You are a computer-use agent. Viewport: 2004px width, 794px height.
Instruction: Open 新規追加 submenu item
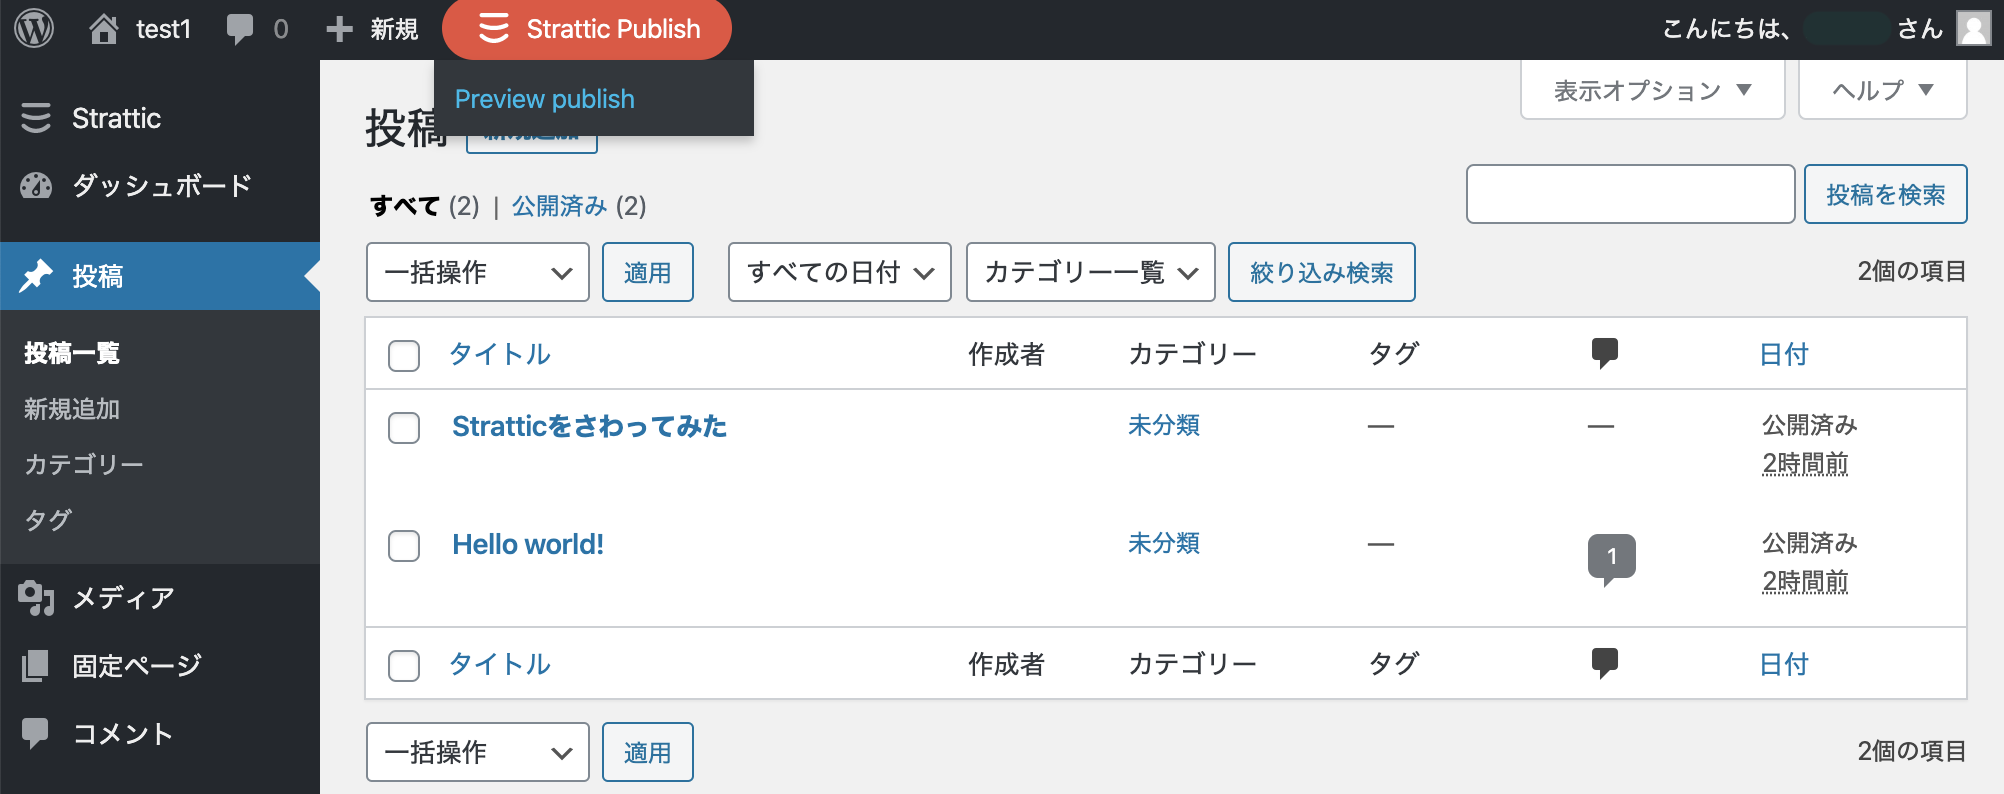point(72,409)
